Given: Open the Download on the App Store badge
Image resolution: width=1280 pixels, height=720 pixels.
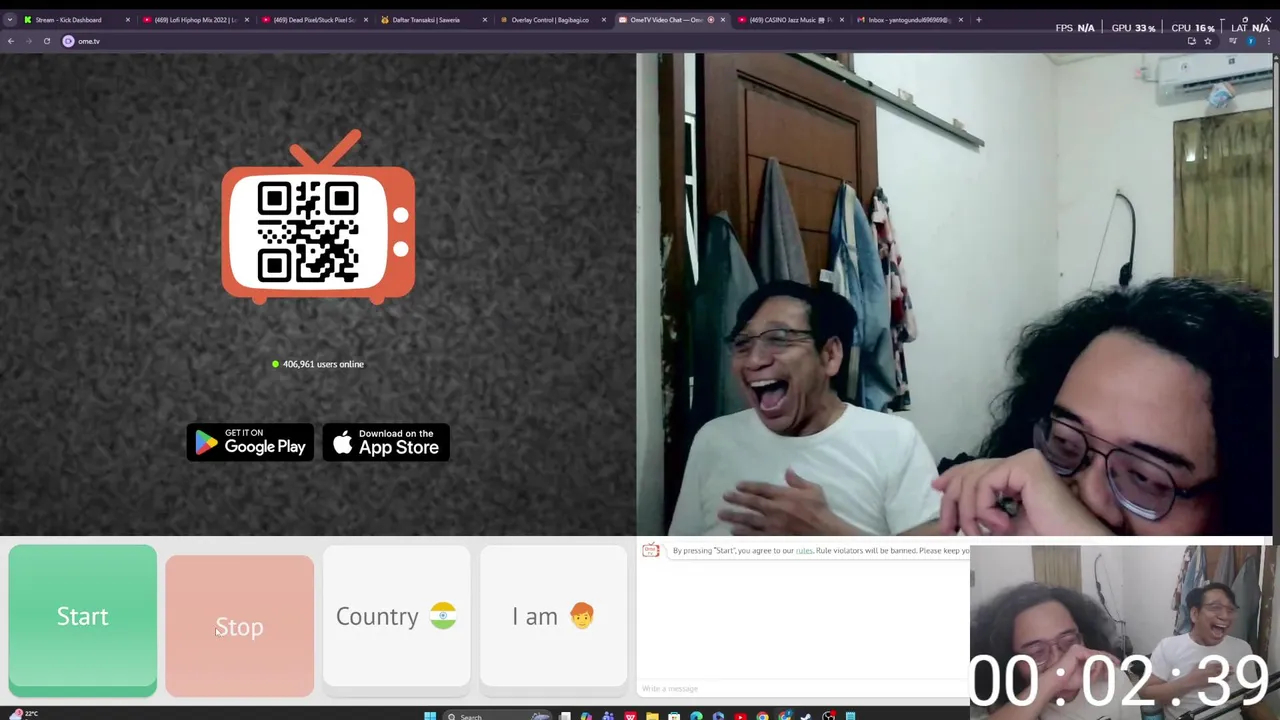Looking at the screenshot, I should coord(386,443).
